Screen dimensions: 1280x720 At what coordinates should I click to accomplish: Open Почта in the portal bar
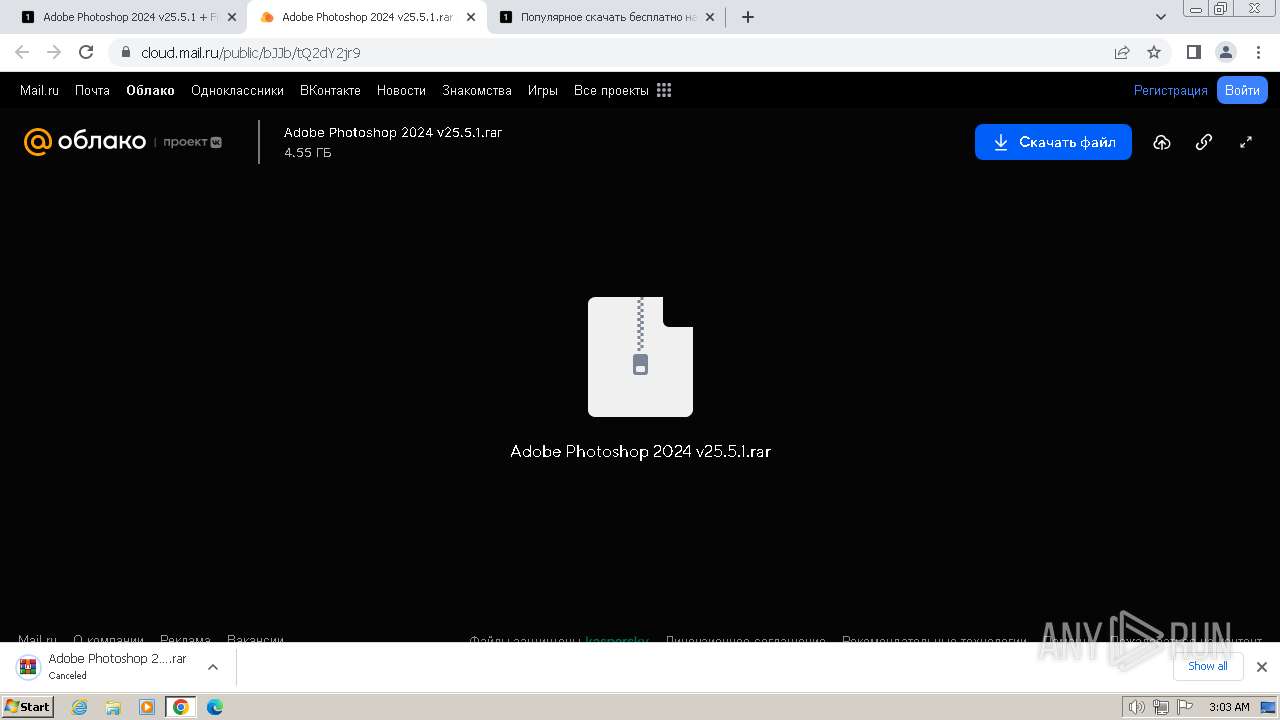(x=92, y=90)
